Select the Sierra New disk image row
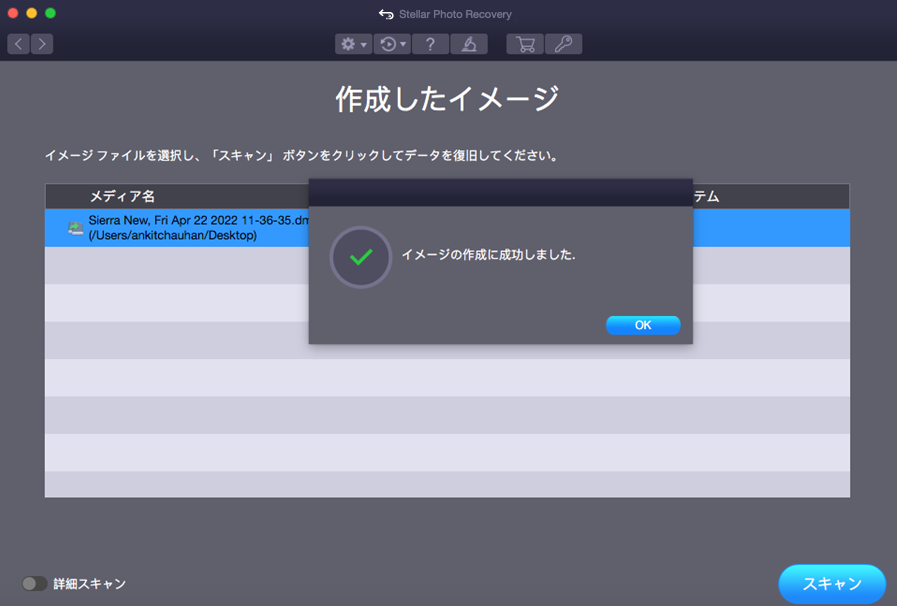 pos(447,228)
